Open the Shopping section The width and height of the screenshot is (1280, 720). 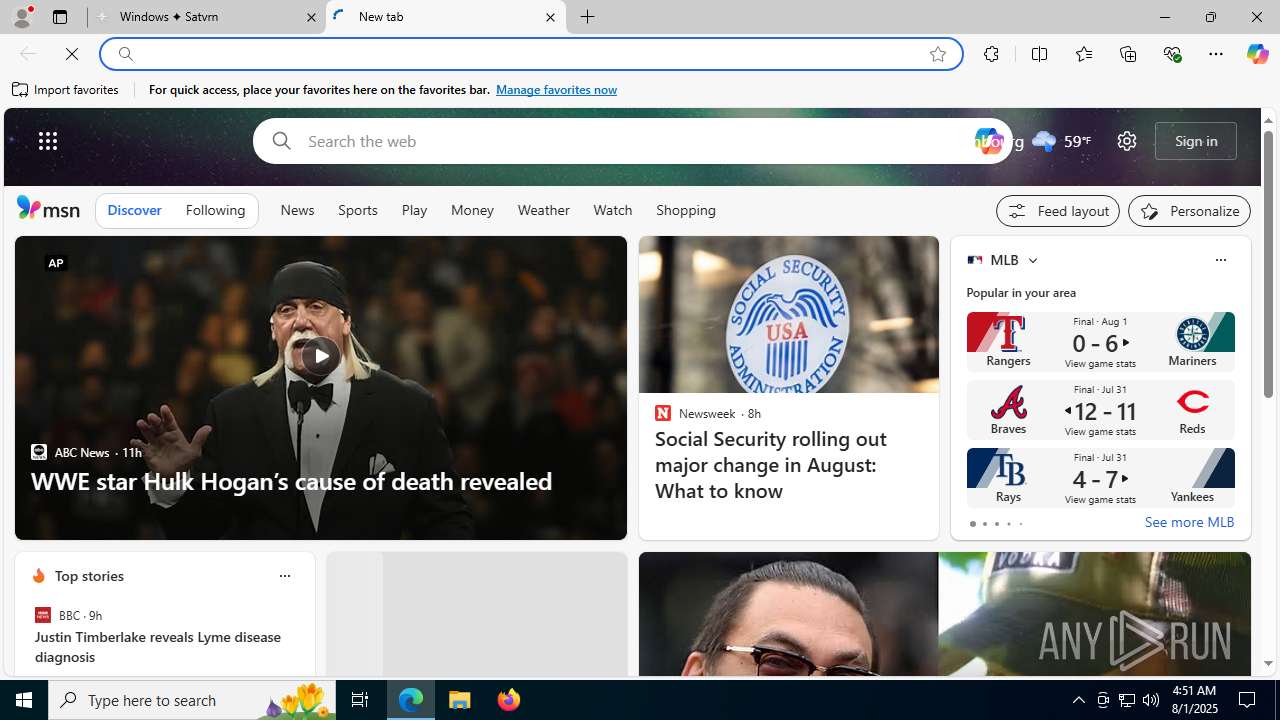pos(686,210)
